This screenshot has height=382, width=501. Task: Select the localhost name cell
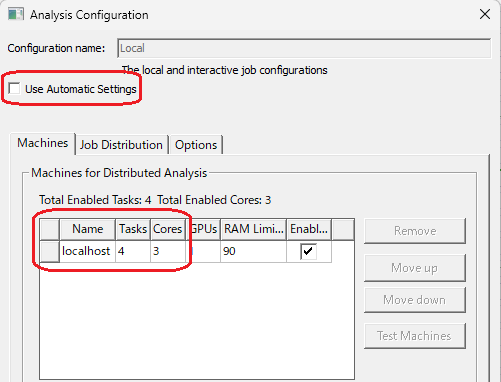pos(87,251)
